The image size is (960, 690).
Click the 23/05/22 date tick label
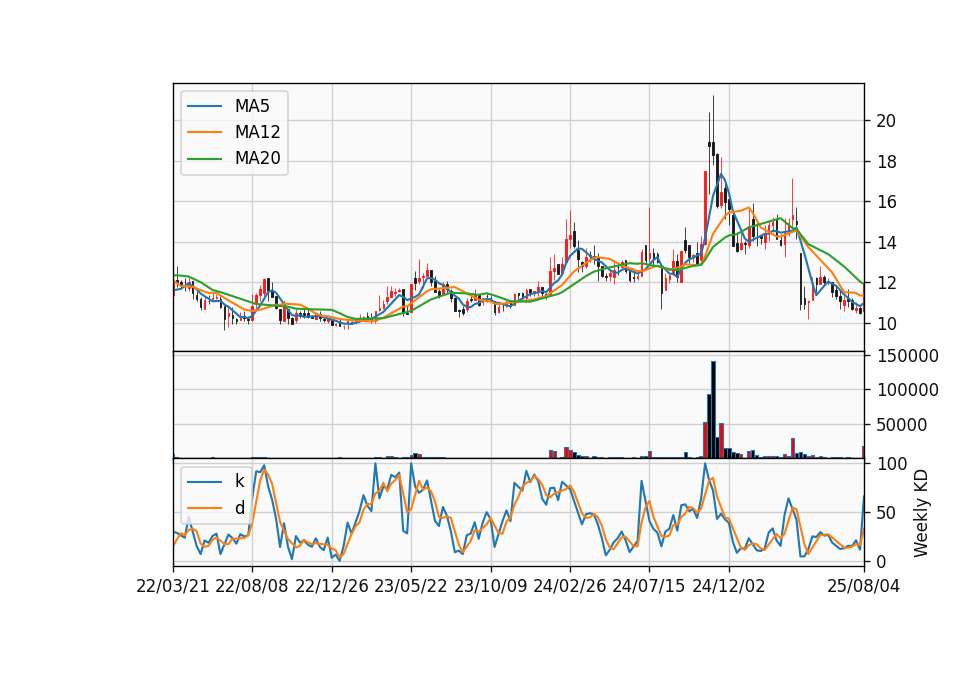(x=411, y=586)
